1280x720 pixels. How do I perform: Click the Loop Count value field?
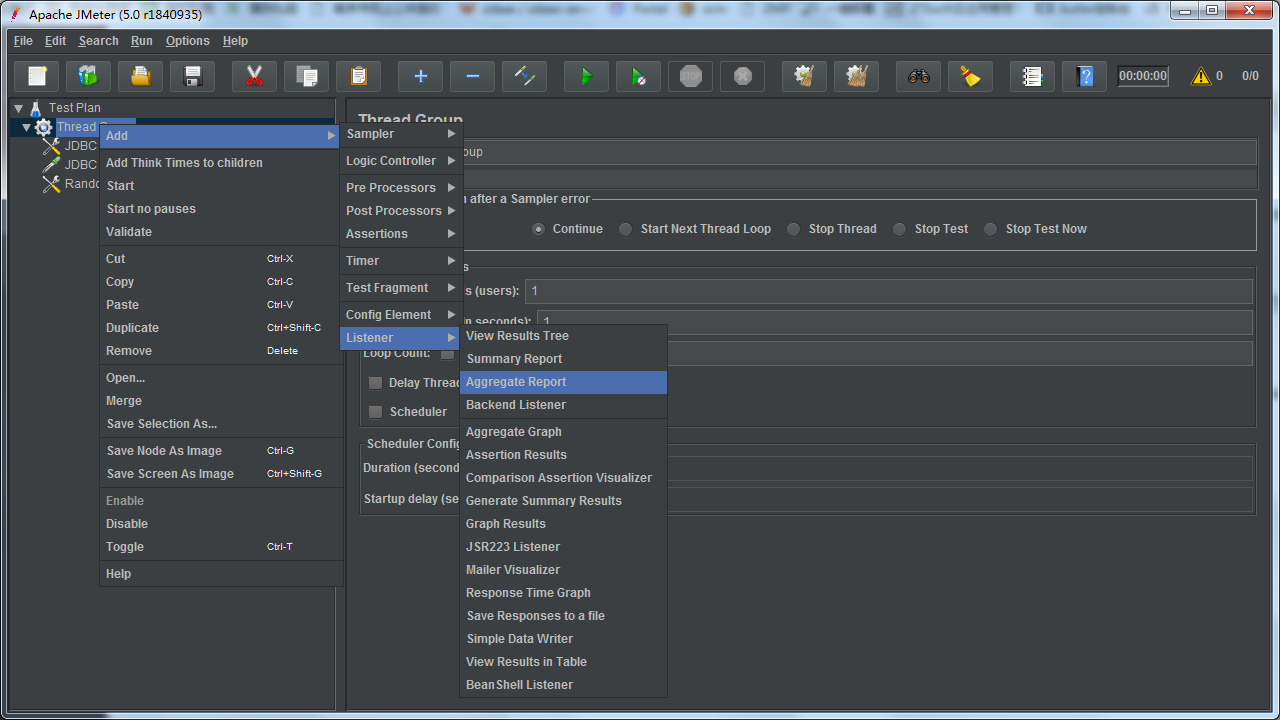click(x=960, y=354)
